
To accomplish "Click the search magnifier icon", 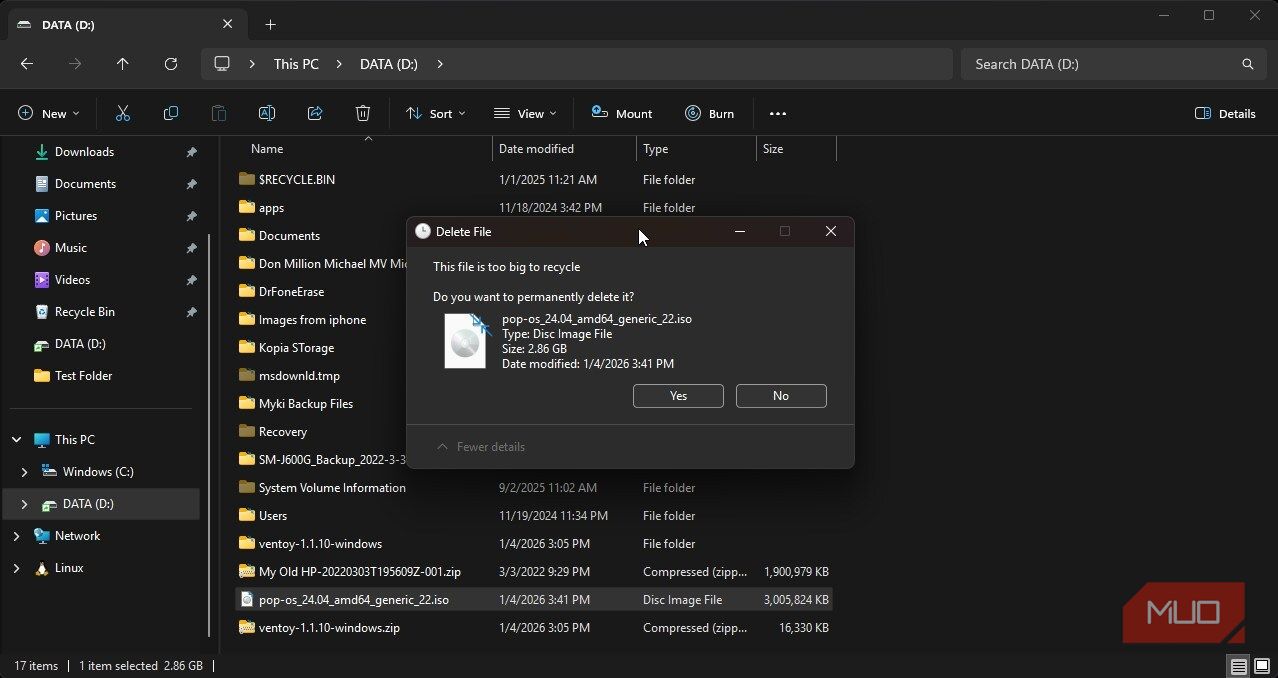I will click(1247, 64).
